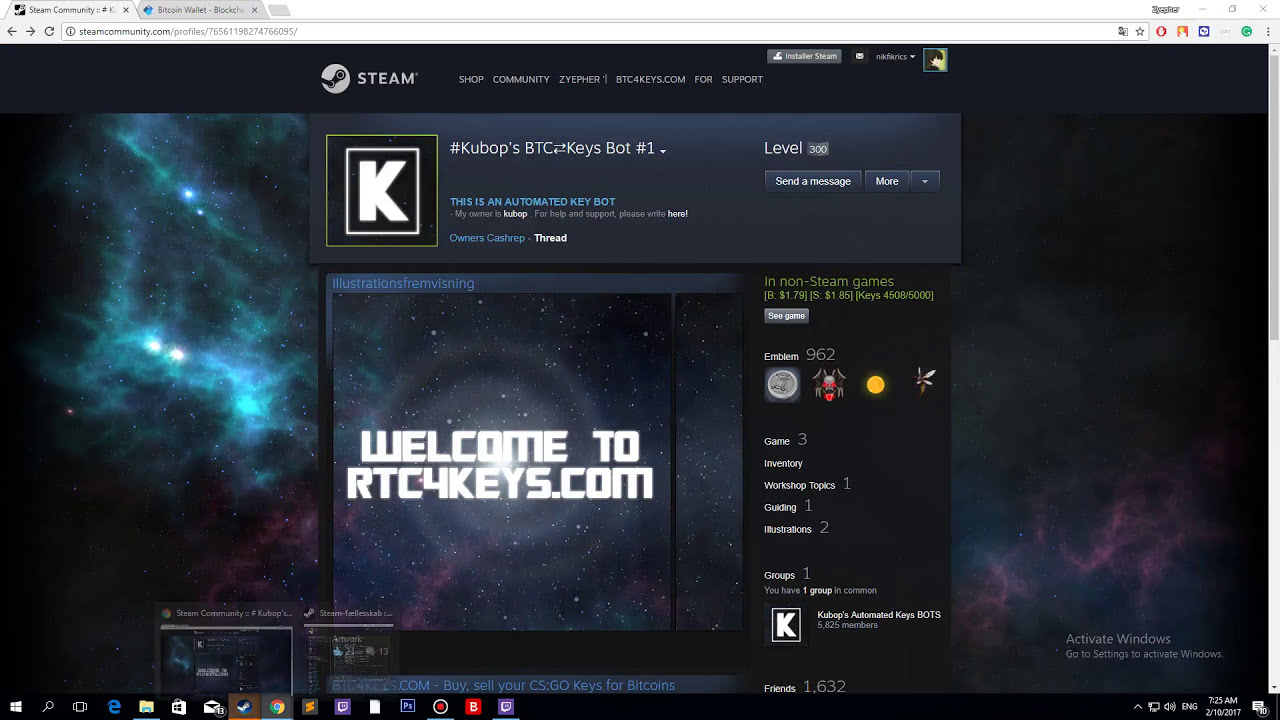The image size is (1280, 720).
Task: Click the page vertical scrollbar
Action: tap(1274, 200)
